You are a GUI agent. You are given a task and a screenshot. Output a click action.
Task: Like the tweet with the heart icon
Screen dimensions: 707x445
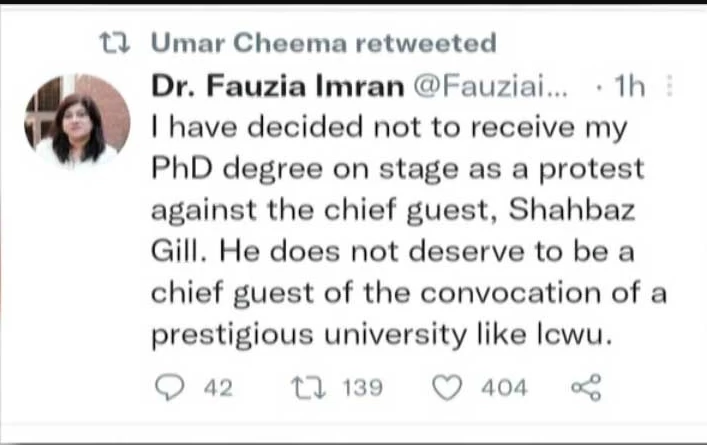(449, 387)
